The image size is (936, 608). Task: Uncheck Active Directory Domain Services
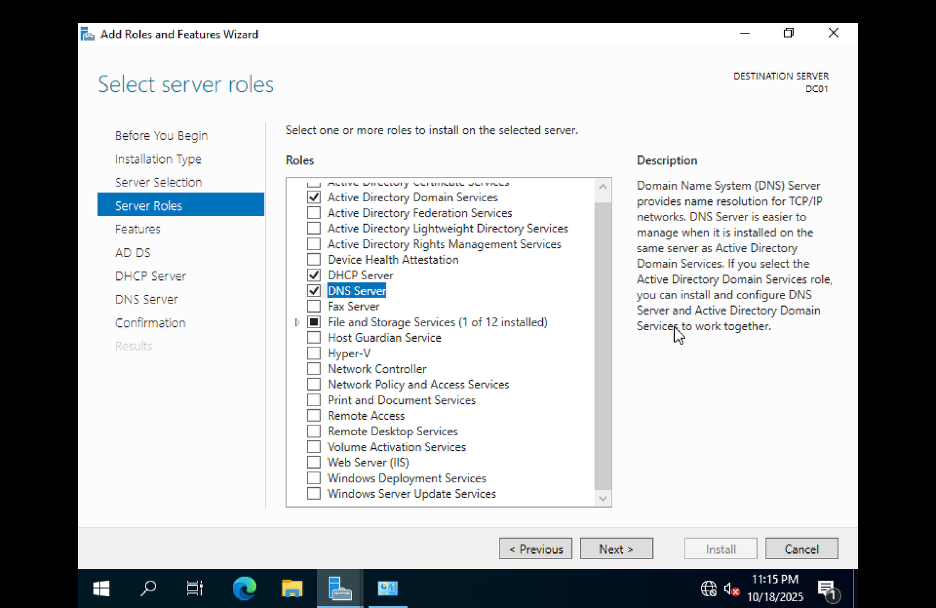click(x=313, y=197)
